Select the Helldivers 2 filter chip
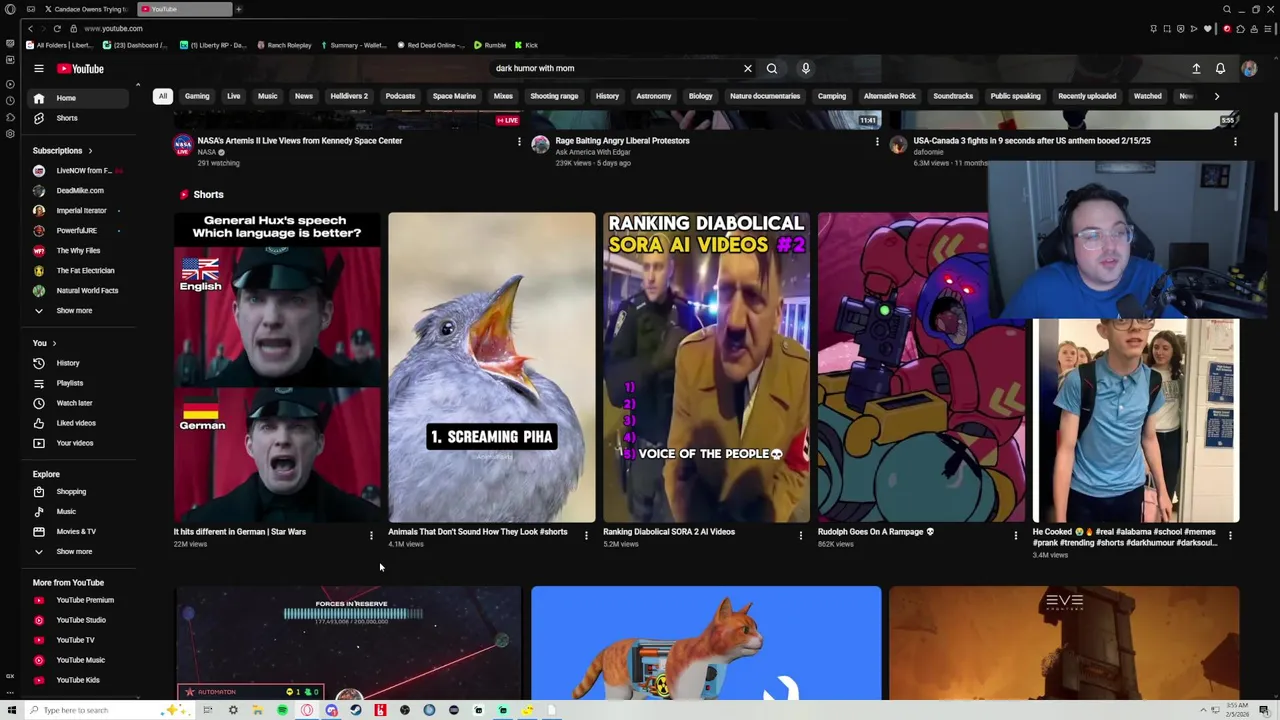1280x720 pixels. tap(349, 96)
